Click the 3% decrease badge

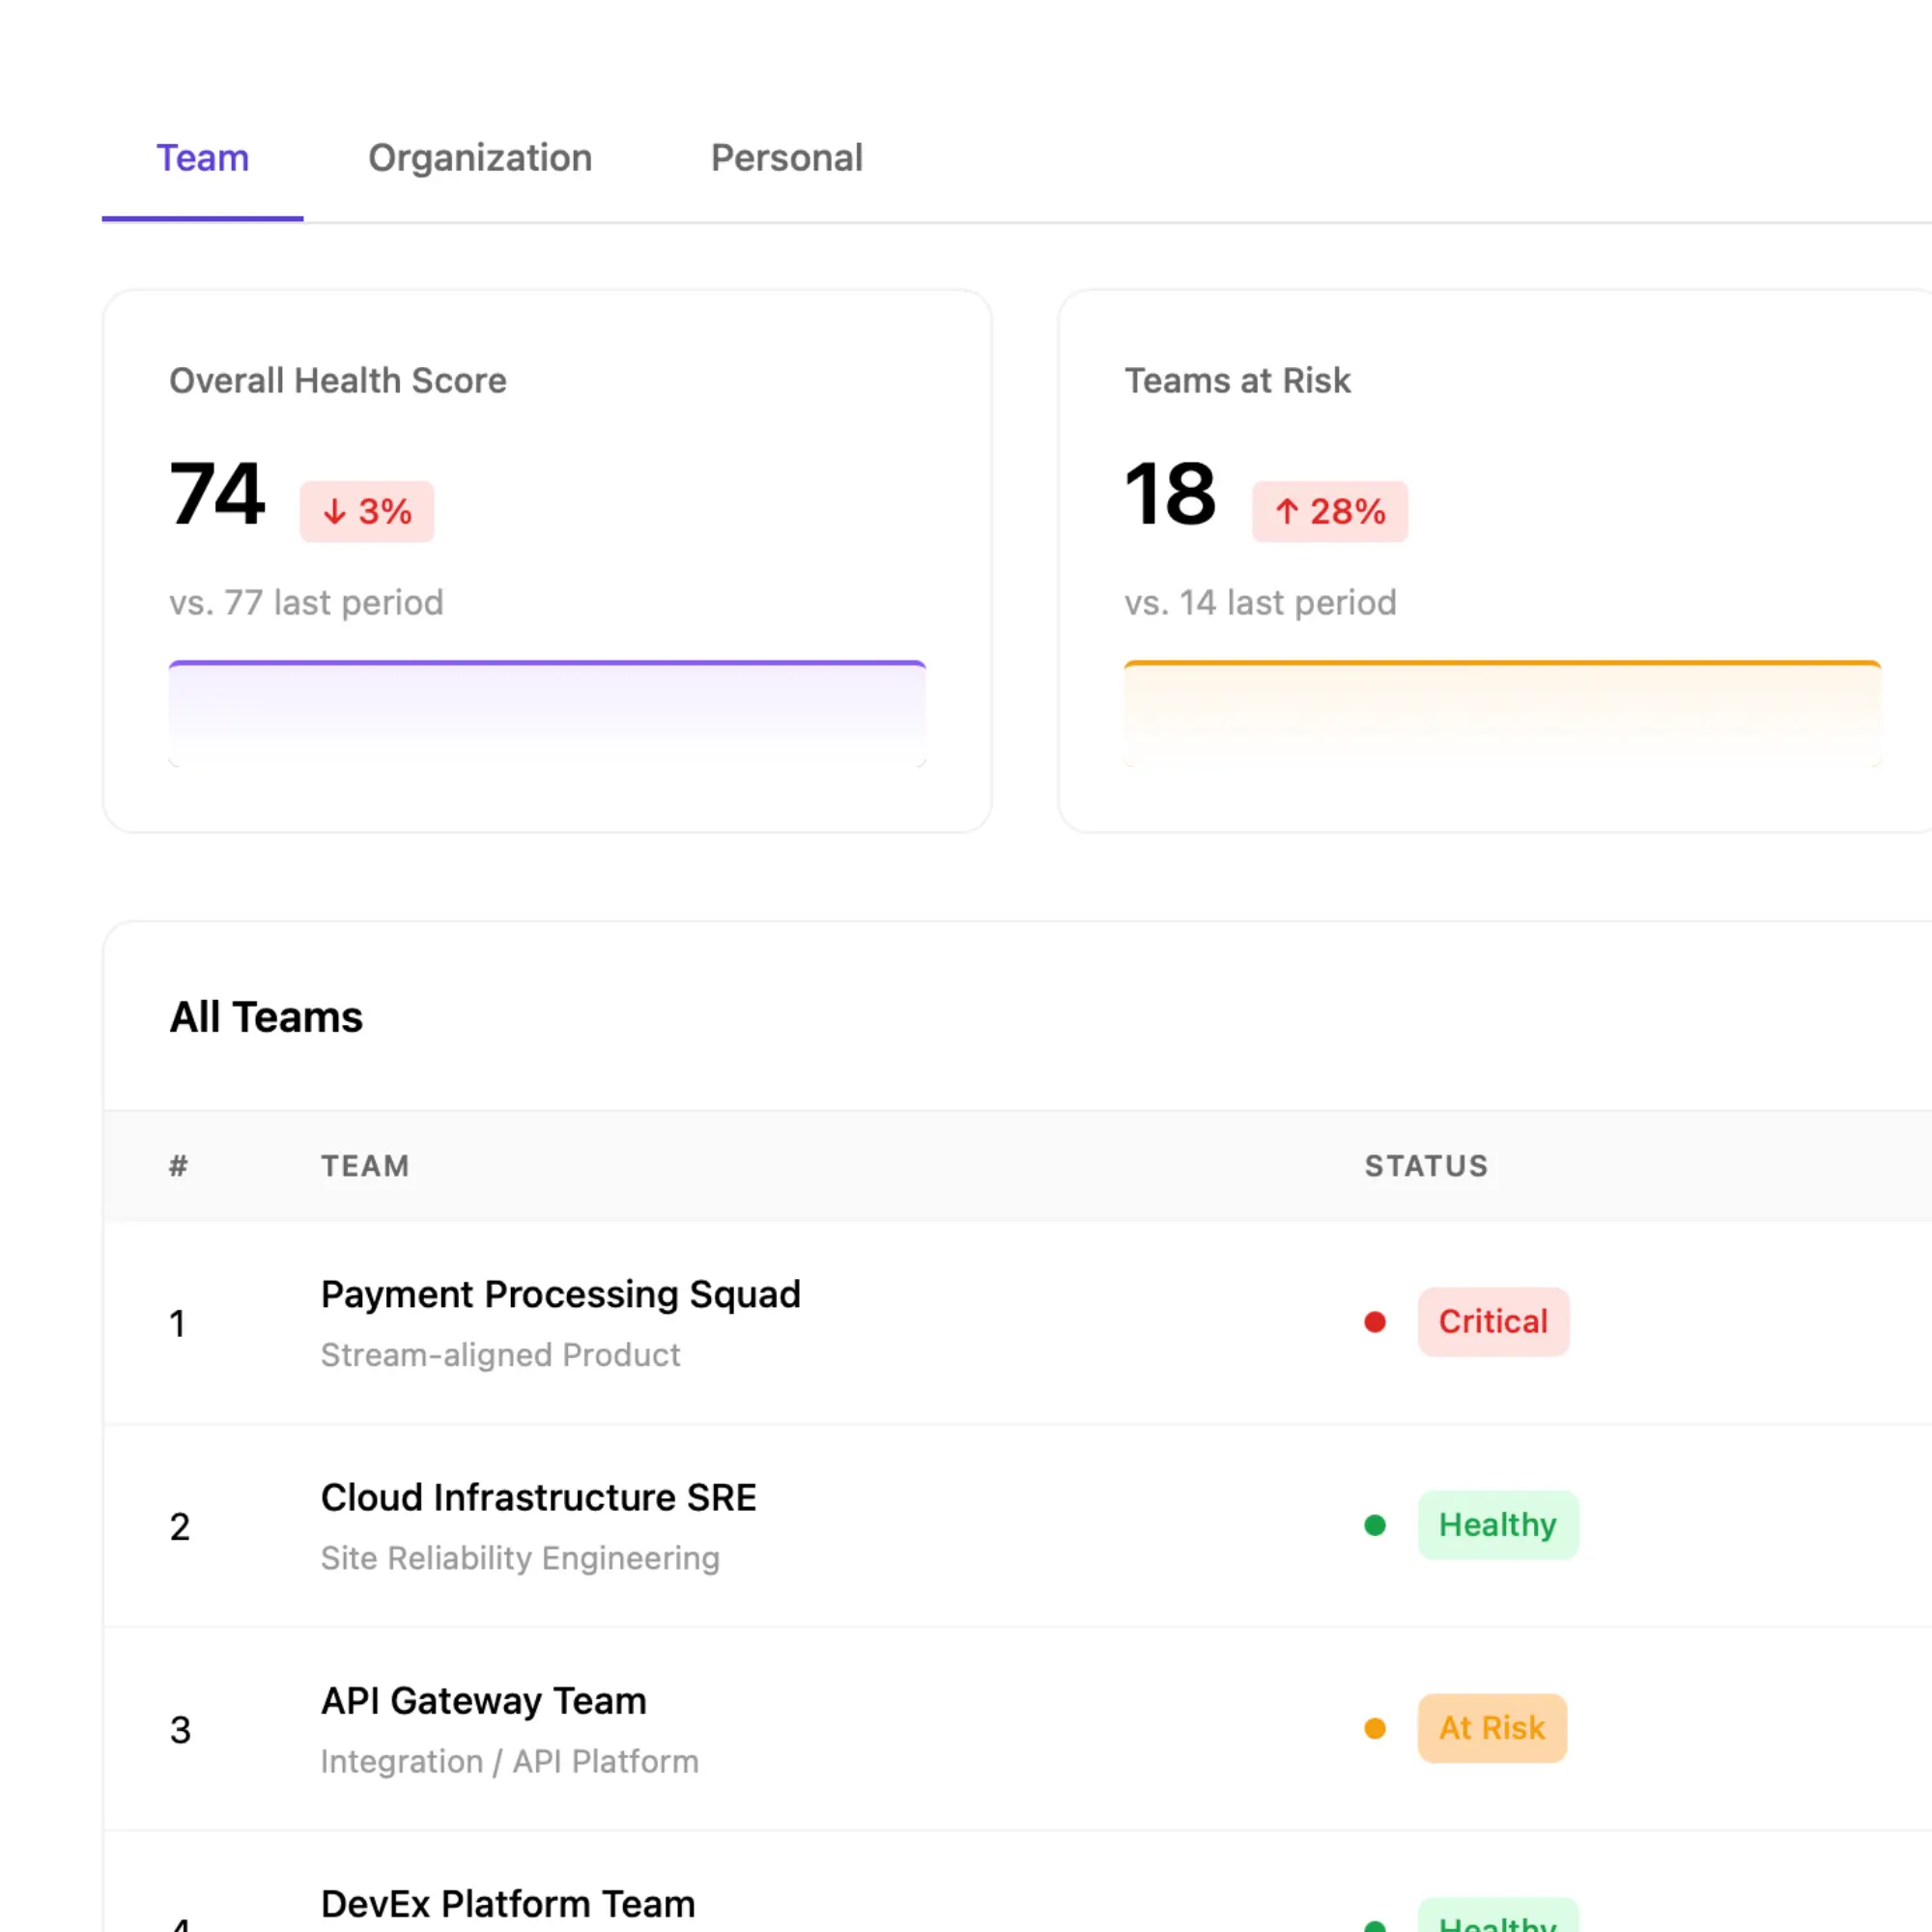(367, 511)
